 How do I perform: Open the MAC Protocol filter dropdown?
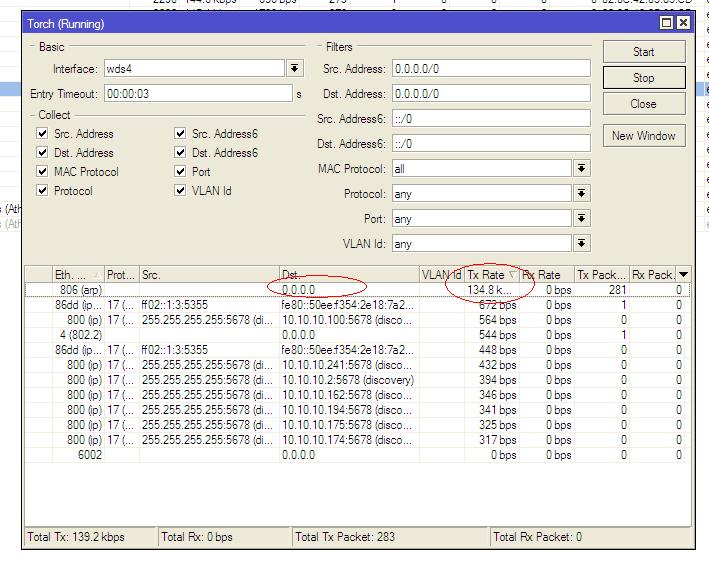point(581,169)
